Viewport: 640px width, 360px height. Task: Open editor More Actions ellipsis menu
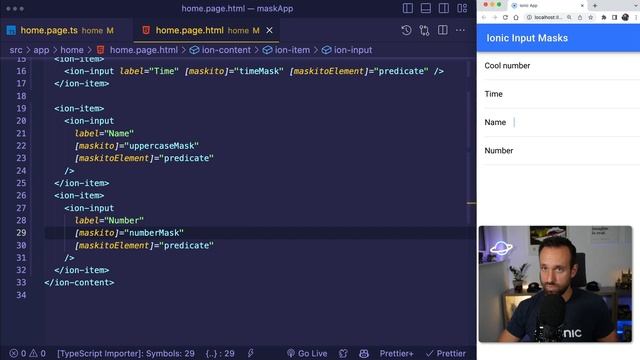click(460, 30)
